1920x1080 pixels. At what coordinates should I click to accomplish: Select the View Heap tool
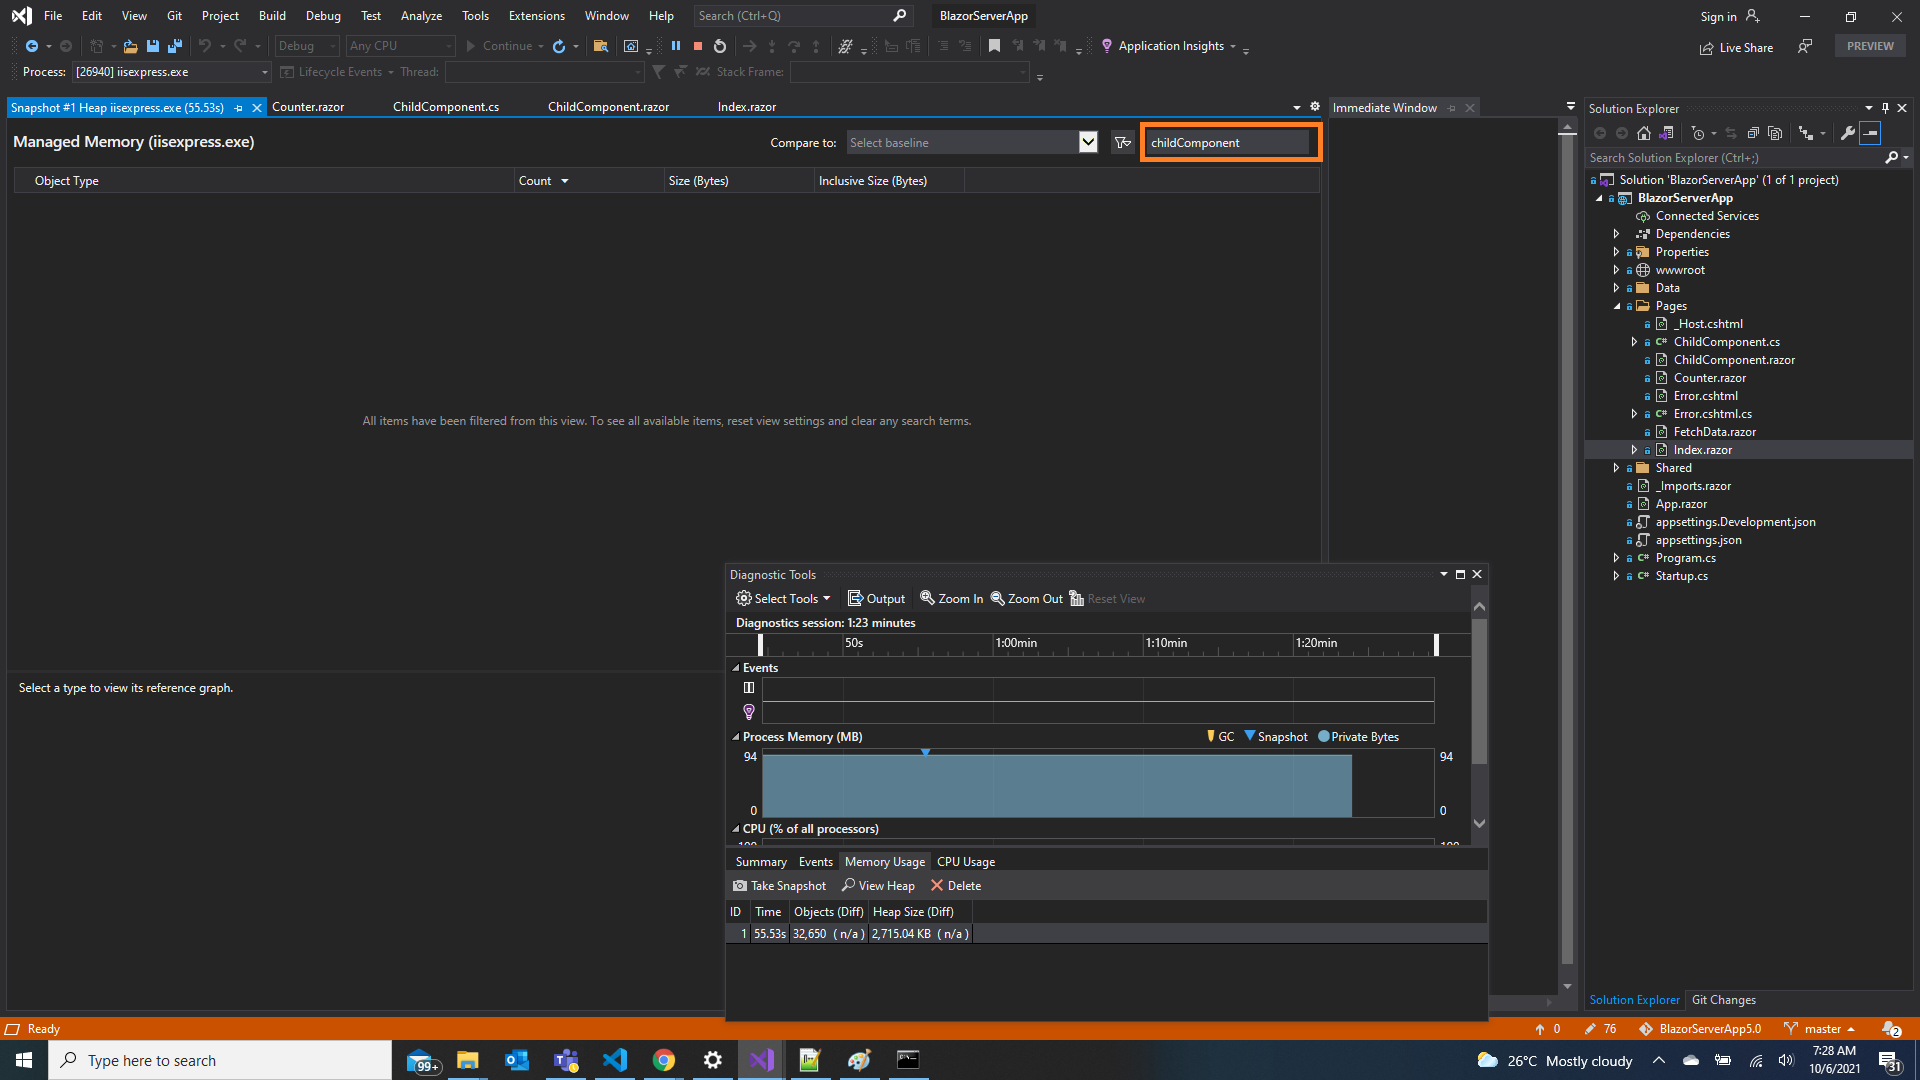point(878,885)
